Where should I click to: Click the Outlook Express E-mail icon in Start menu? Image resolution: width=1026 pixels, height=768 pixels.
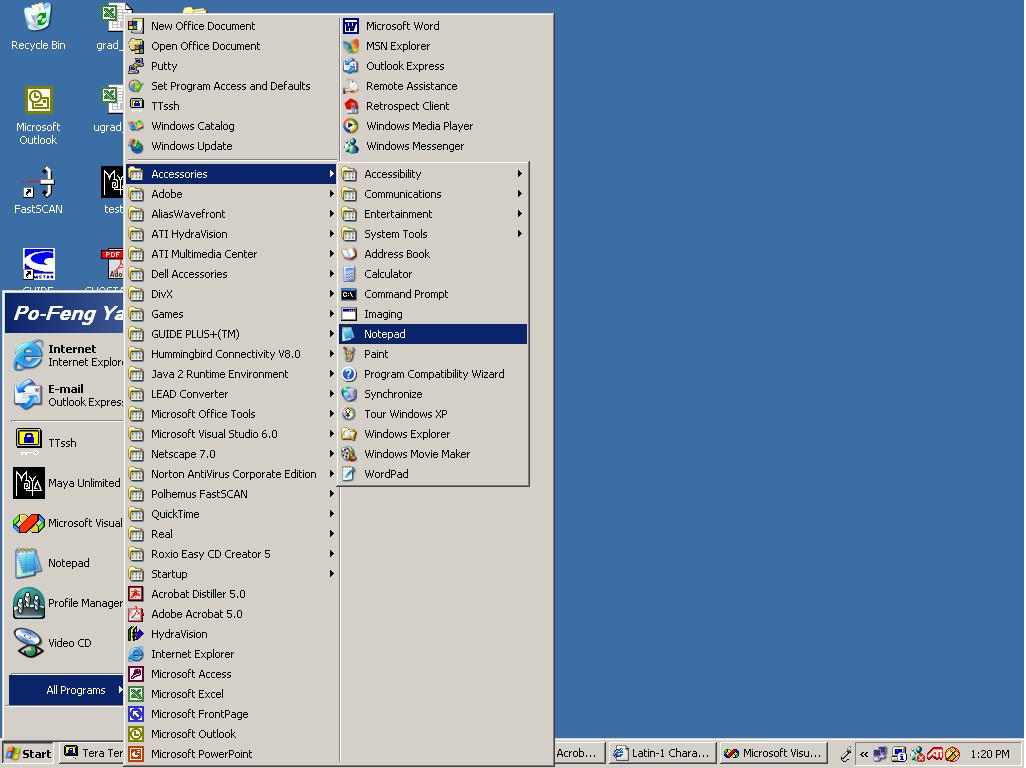(28, 395)
